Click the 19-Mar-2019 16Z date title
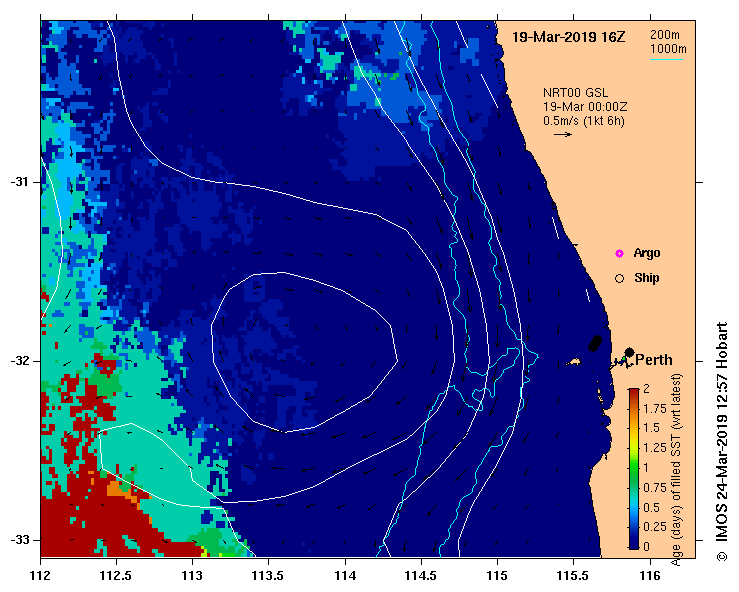This screenshot has width=739, height=592. pos(568,37)
